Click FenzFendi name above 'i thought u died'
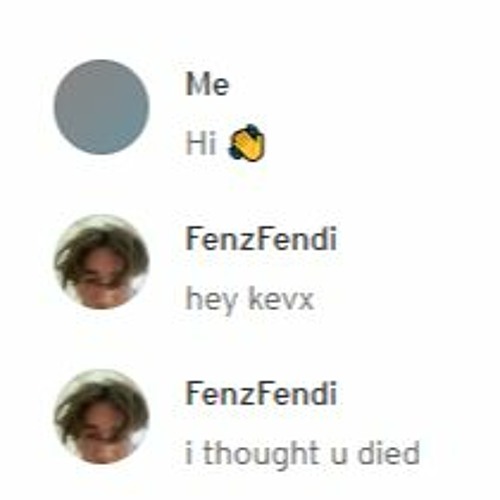This screenshot has width=500, height=500. click(x=261, y=394)
